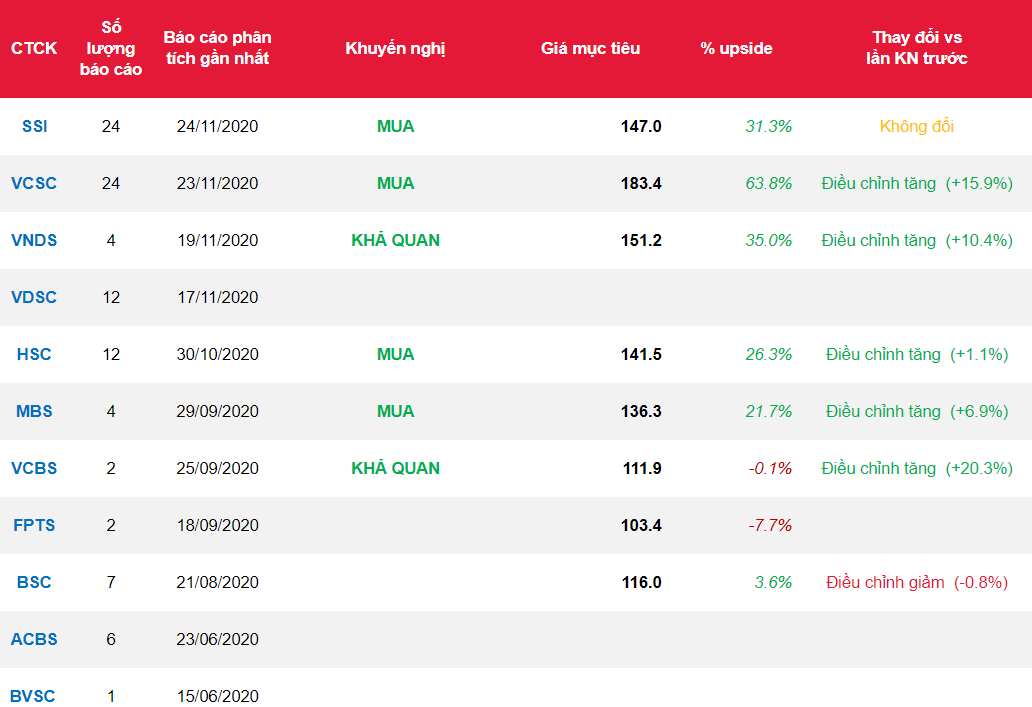Click the FPTS brokerage link
1032x707 pixels.
coord(34,525)
